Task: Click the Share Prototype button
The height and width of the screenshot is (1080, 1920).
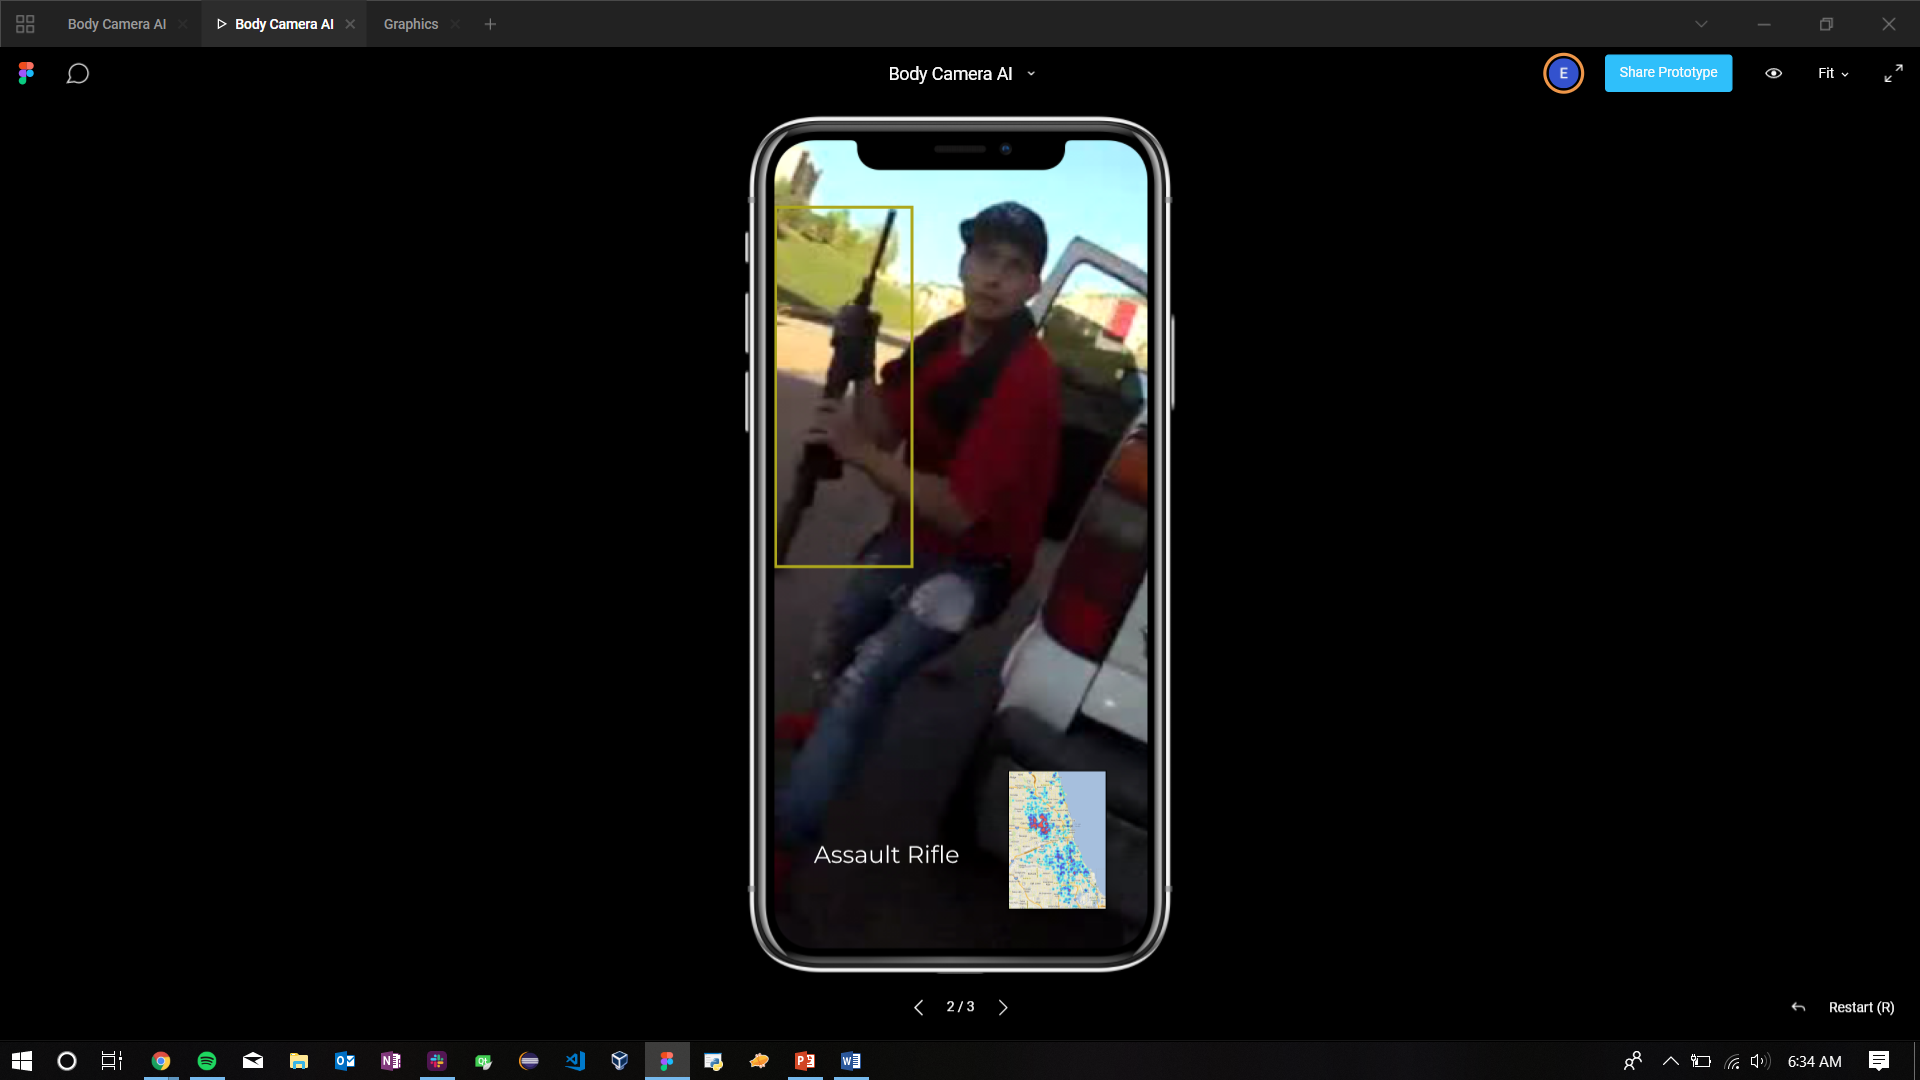Action: pos(1668,73)
